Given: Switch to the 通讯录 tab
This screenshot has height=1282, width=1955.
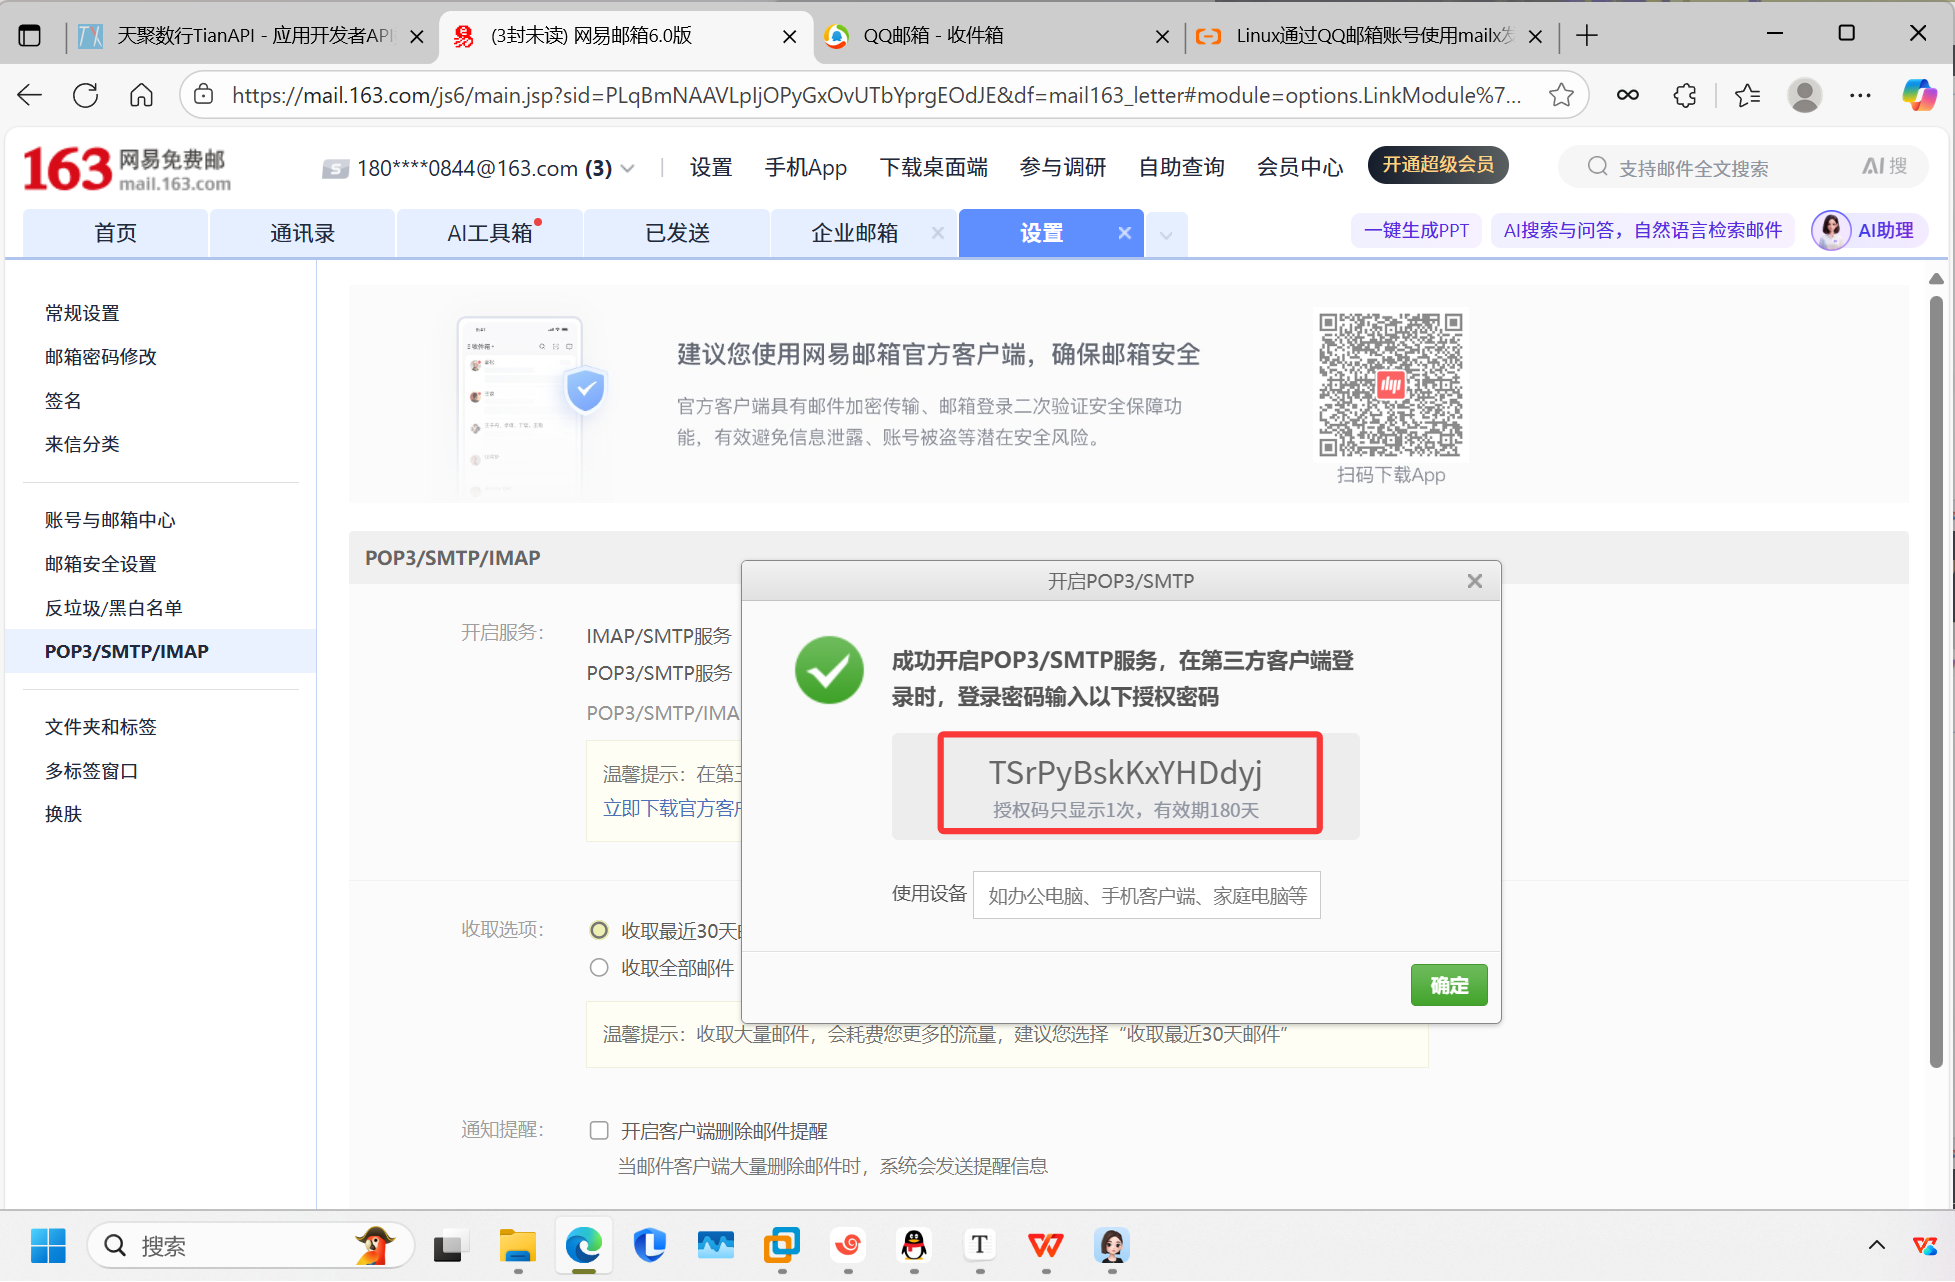Looking at the screenshot, I should pyautogui.click(x=302, y=233).
